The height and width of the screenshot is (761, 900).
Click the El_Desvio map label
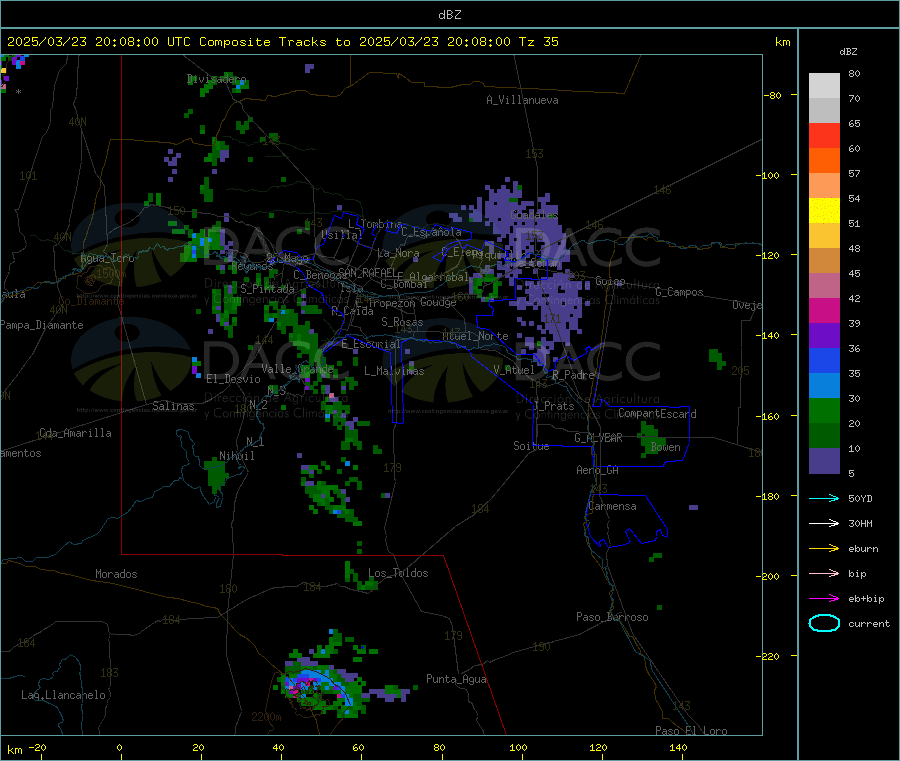coord(233,379)
